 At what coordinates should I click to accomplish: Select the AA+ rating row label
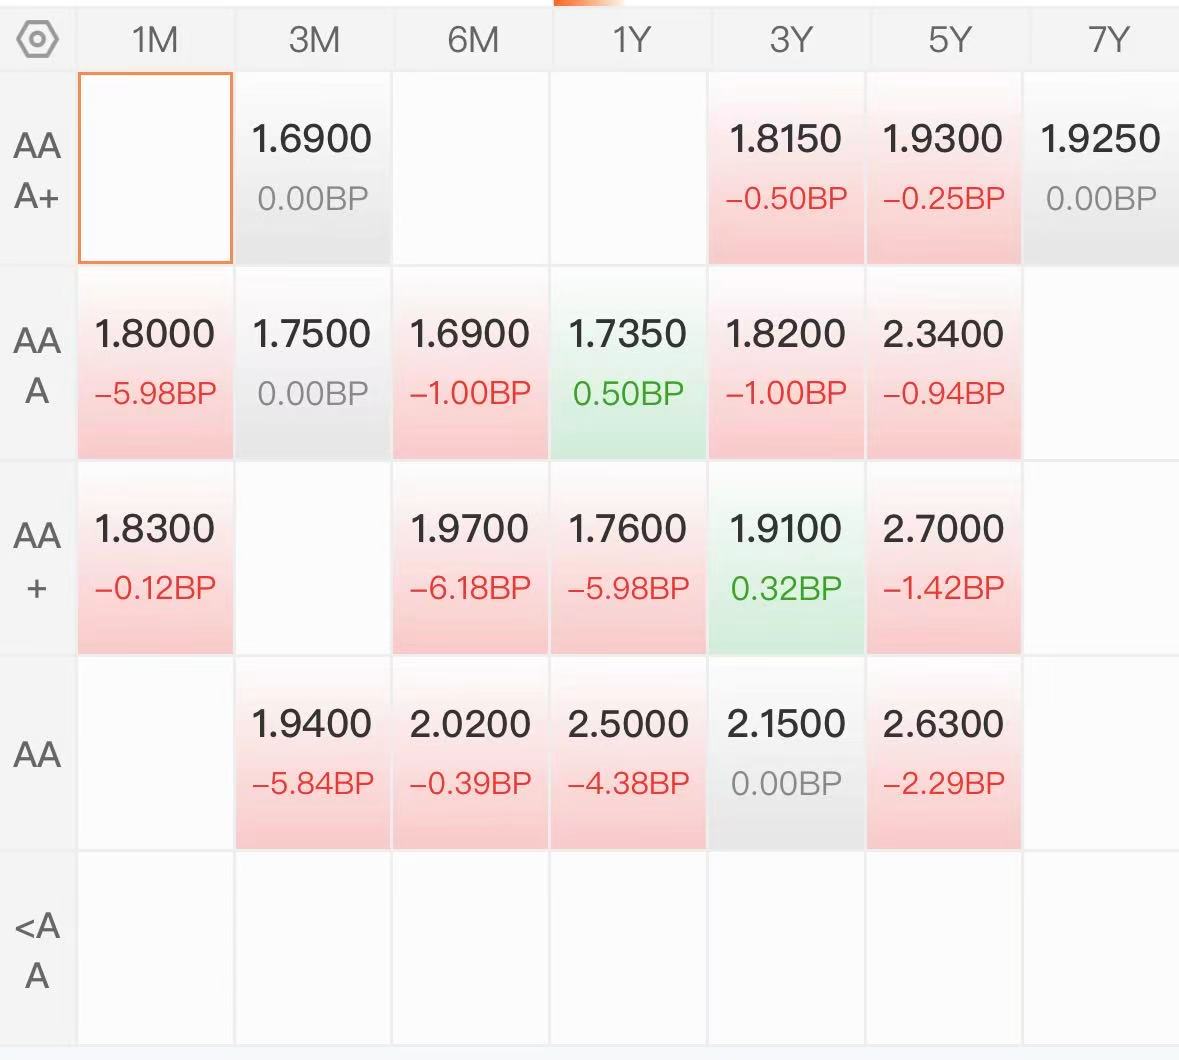37,560
